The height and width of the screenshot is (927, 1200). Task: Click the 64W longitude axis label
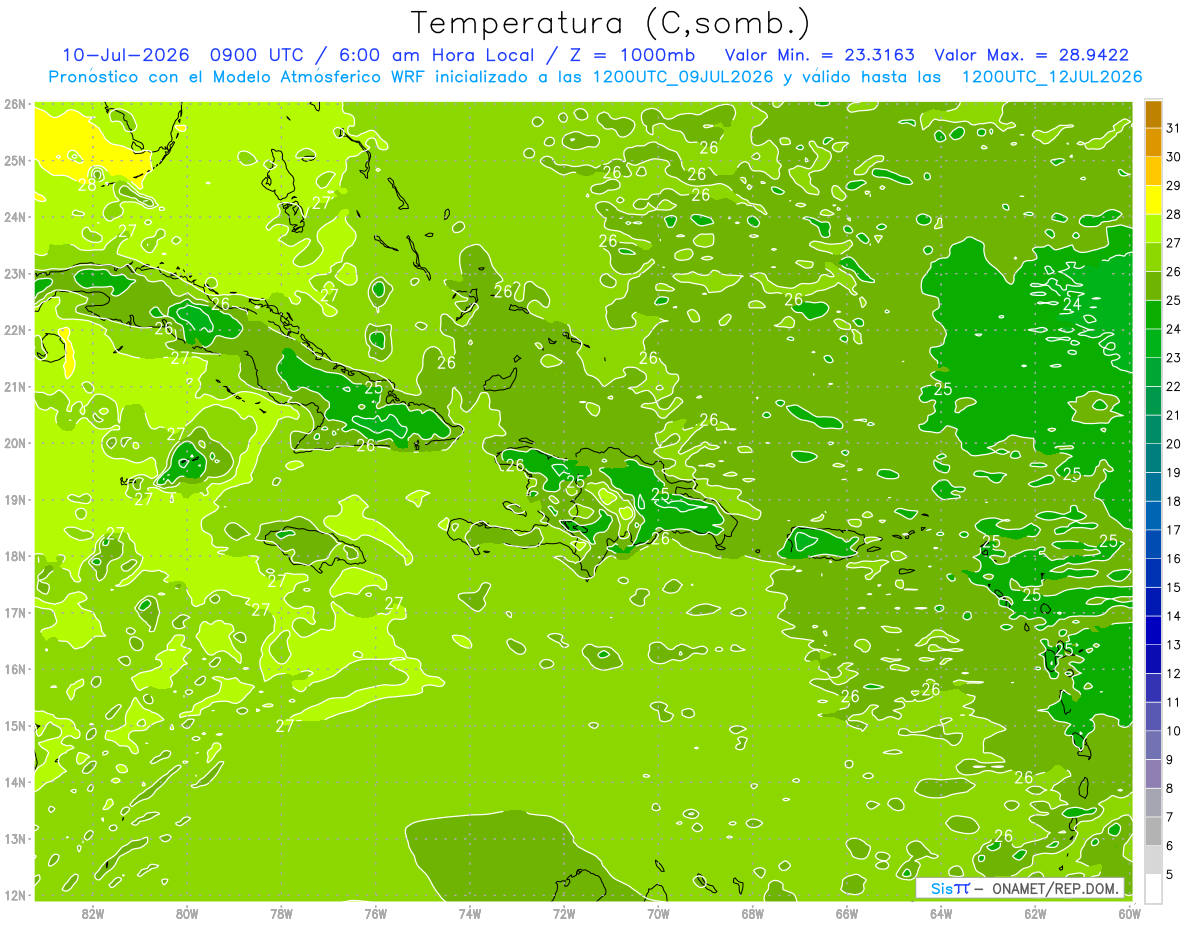tap(941, 913)
